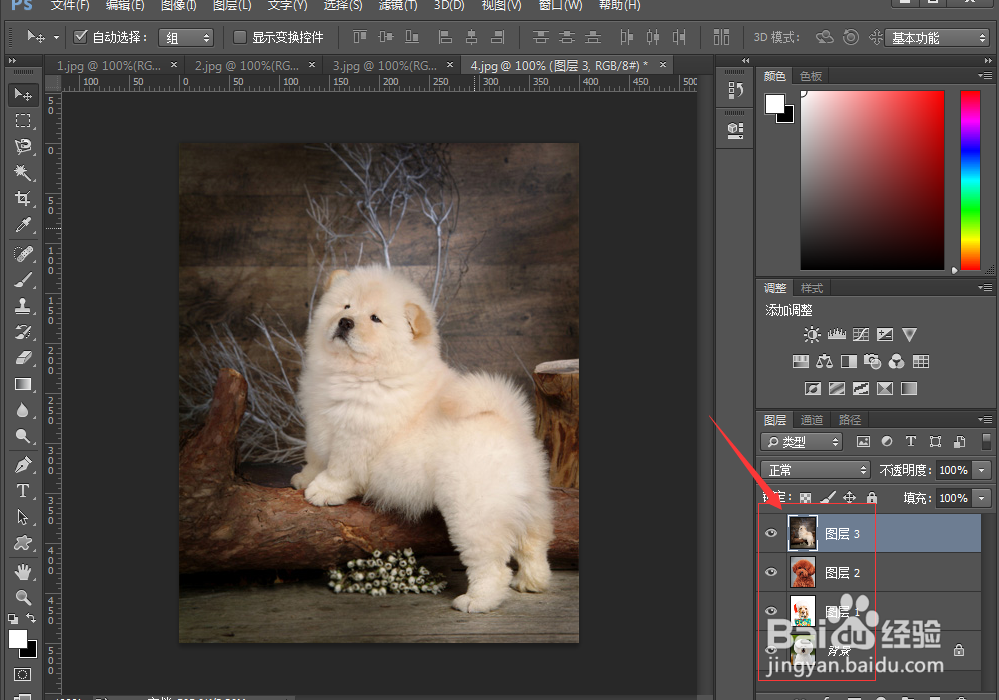This screenshot has width=999, height=700.
Task: Select the Magic Wand tool
Action: [23, 173]
